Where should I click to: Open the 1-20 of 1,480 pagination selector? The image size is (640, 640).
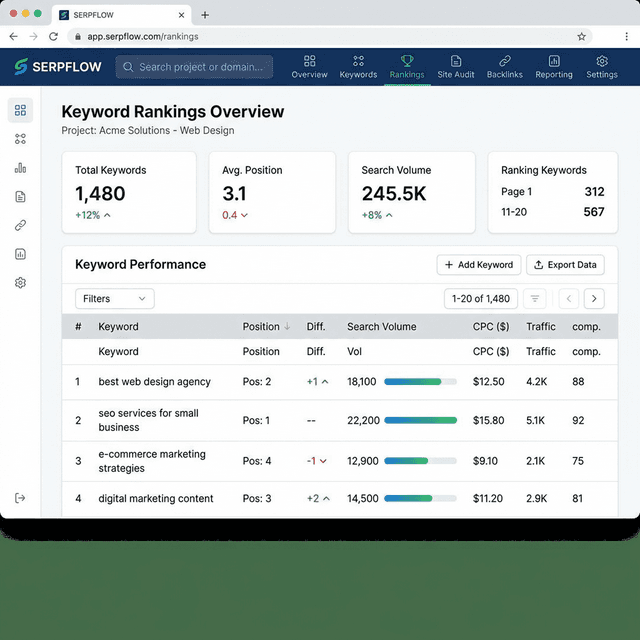coord(480,298)
